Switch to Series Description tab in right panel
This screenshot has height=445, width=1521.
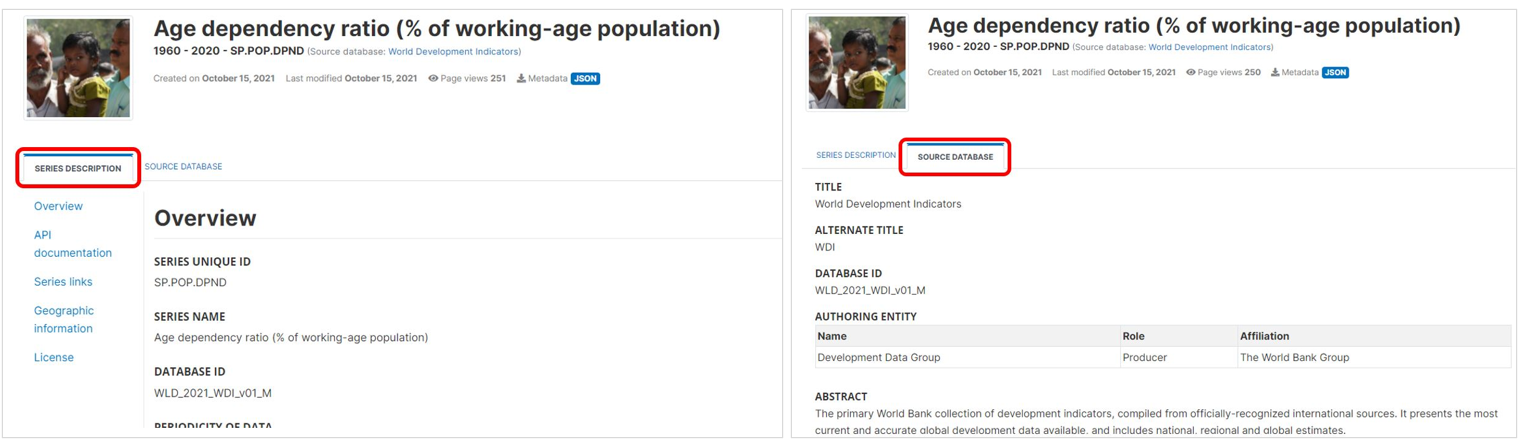[855, 156]
